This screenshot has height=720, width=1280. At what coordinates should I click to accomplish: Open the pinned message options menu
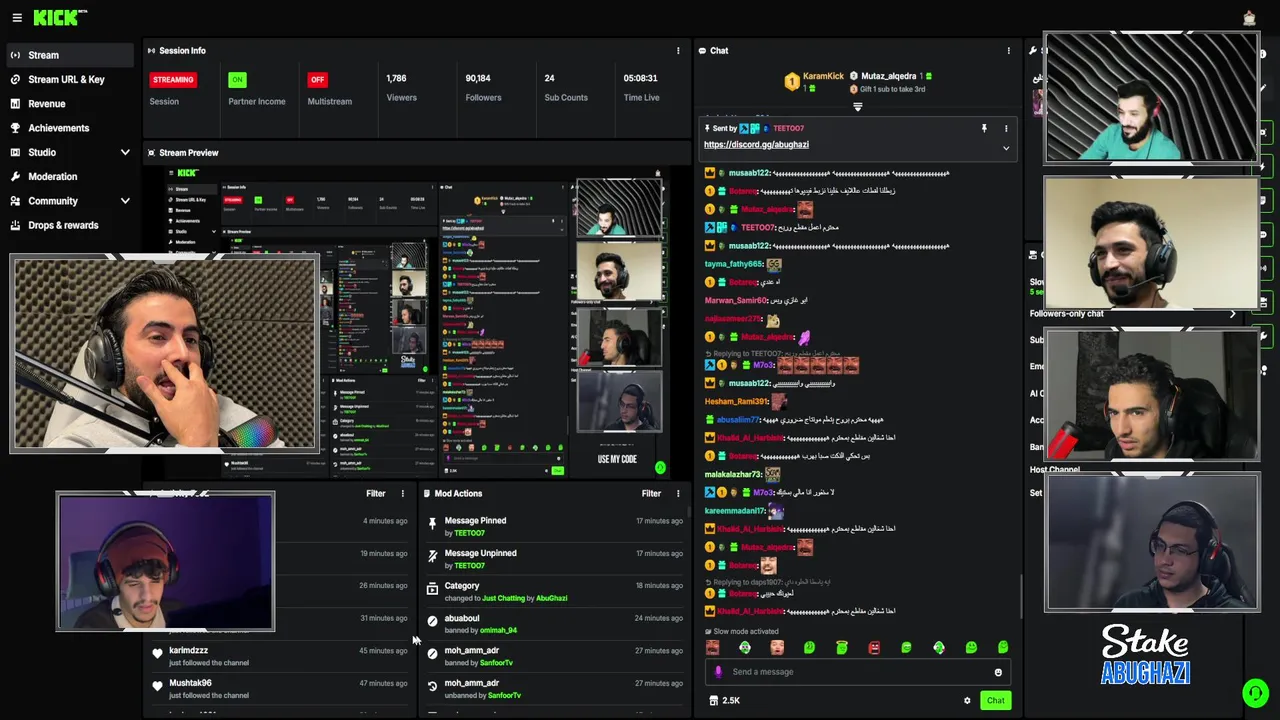[1006, 128]
